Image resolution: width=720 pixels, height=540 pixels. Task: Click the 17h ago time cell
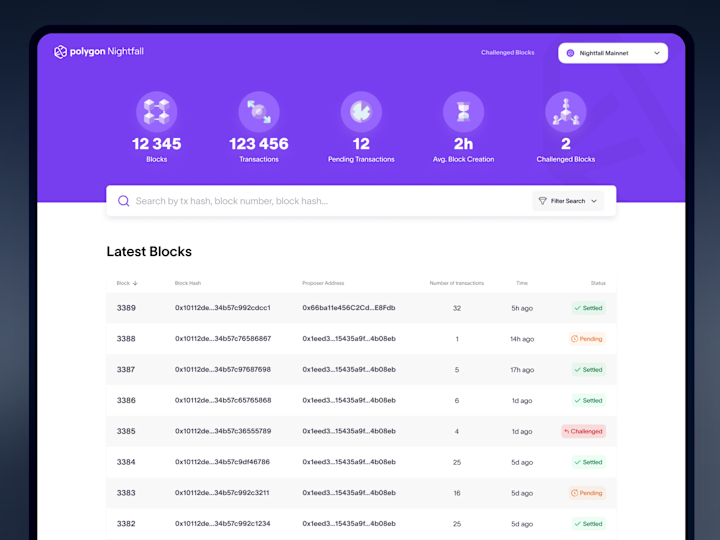pyautogui.click(x=522, y=370)
